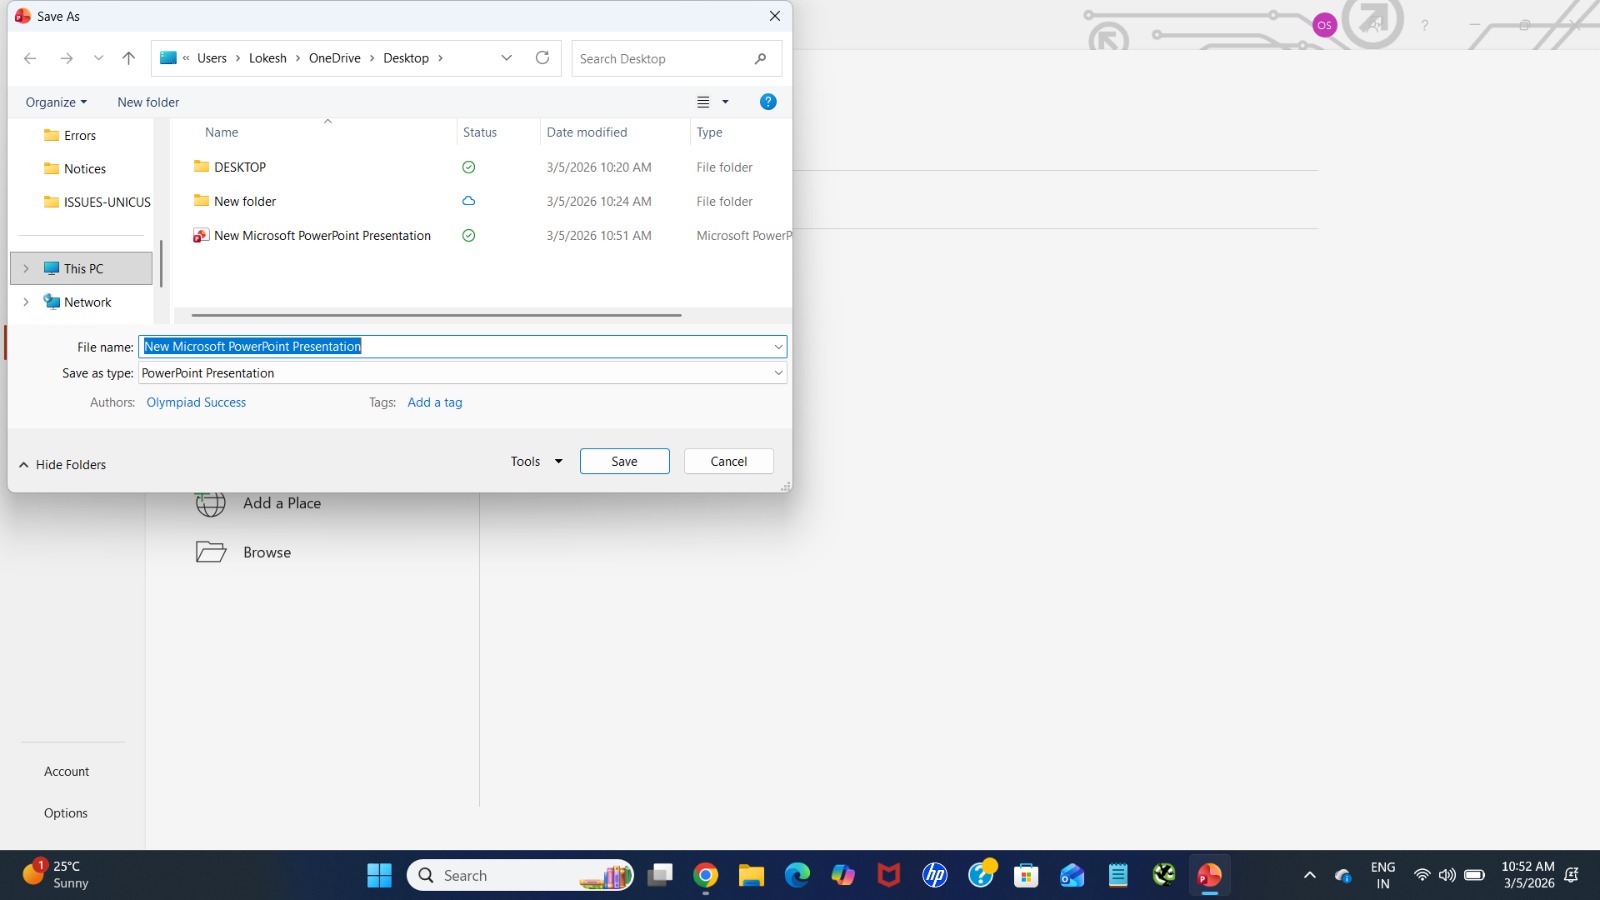The width and height of the screenshot is (1600, 900).
Task: Click the cloud sync icon beside New folder
Action: coord(468,201)
